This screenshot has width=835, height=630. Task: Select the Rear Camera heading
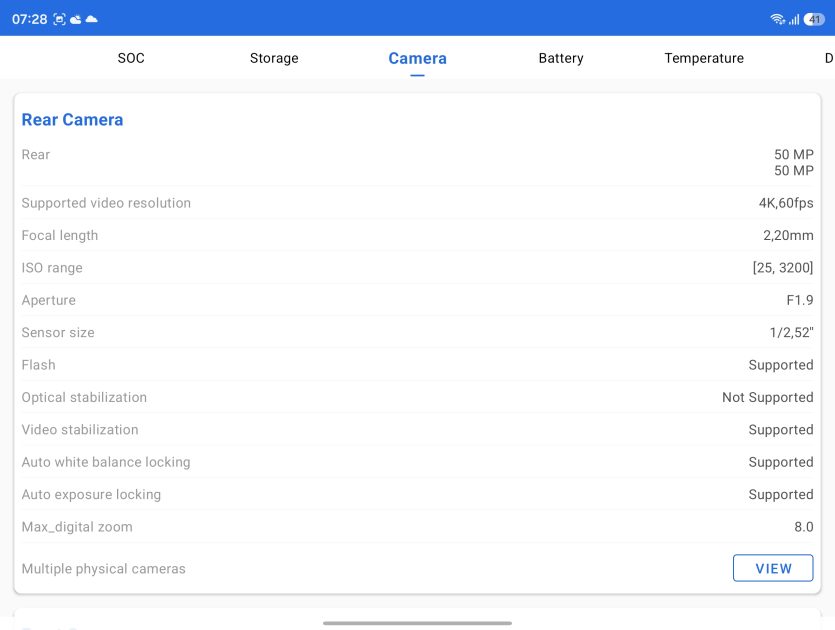[72, 120]
